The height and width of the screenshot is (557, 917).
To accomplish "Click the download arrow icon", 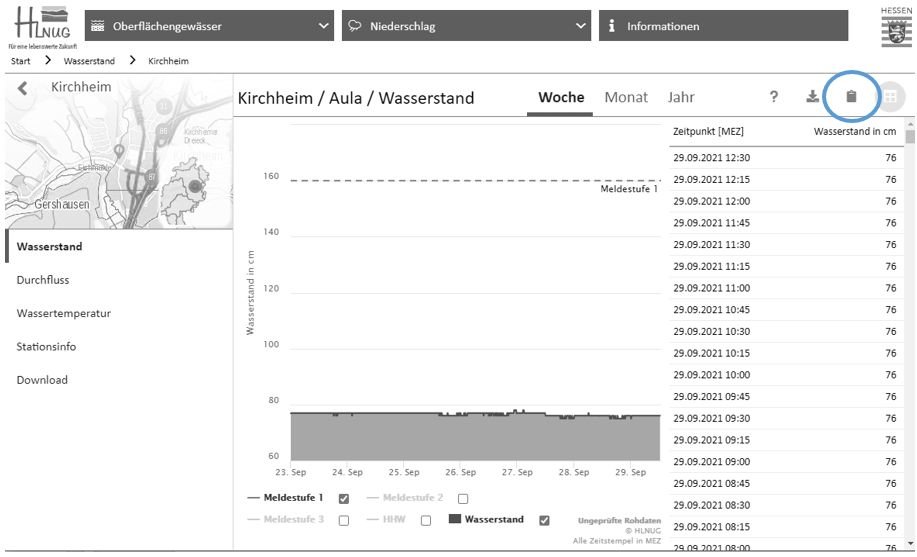I will (x=813, y=97).
